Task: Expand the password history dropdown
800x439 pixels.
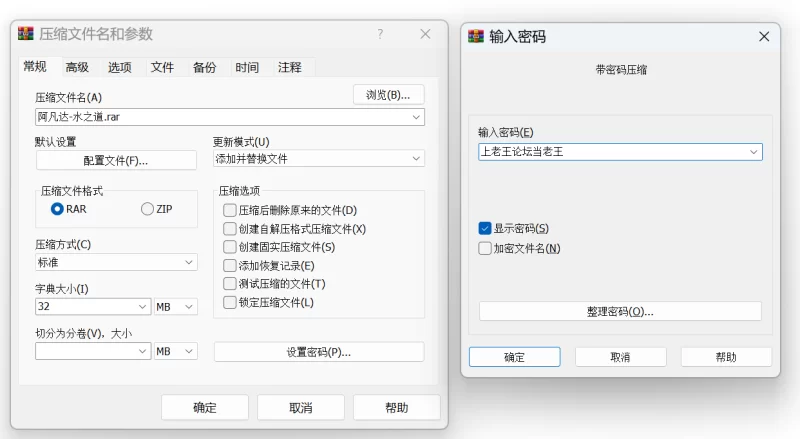Action: [x=754, y=152]
